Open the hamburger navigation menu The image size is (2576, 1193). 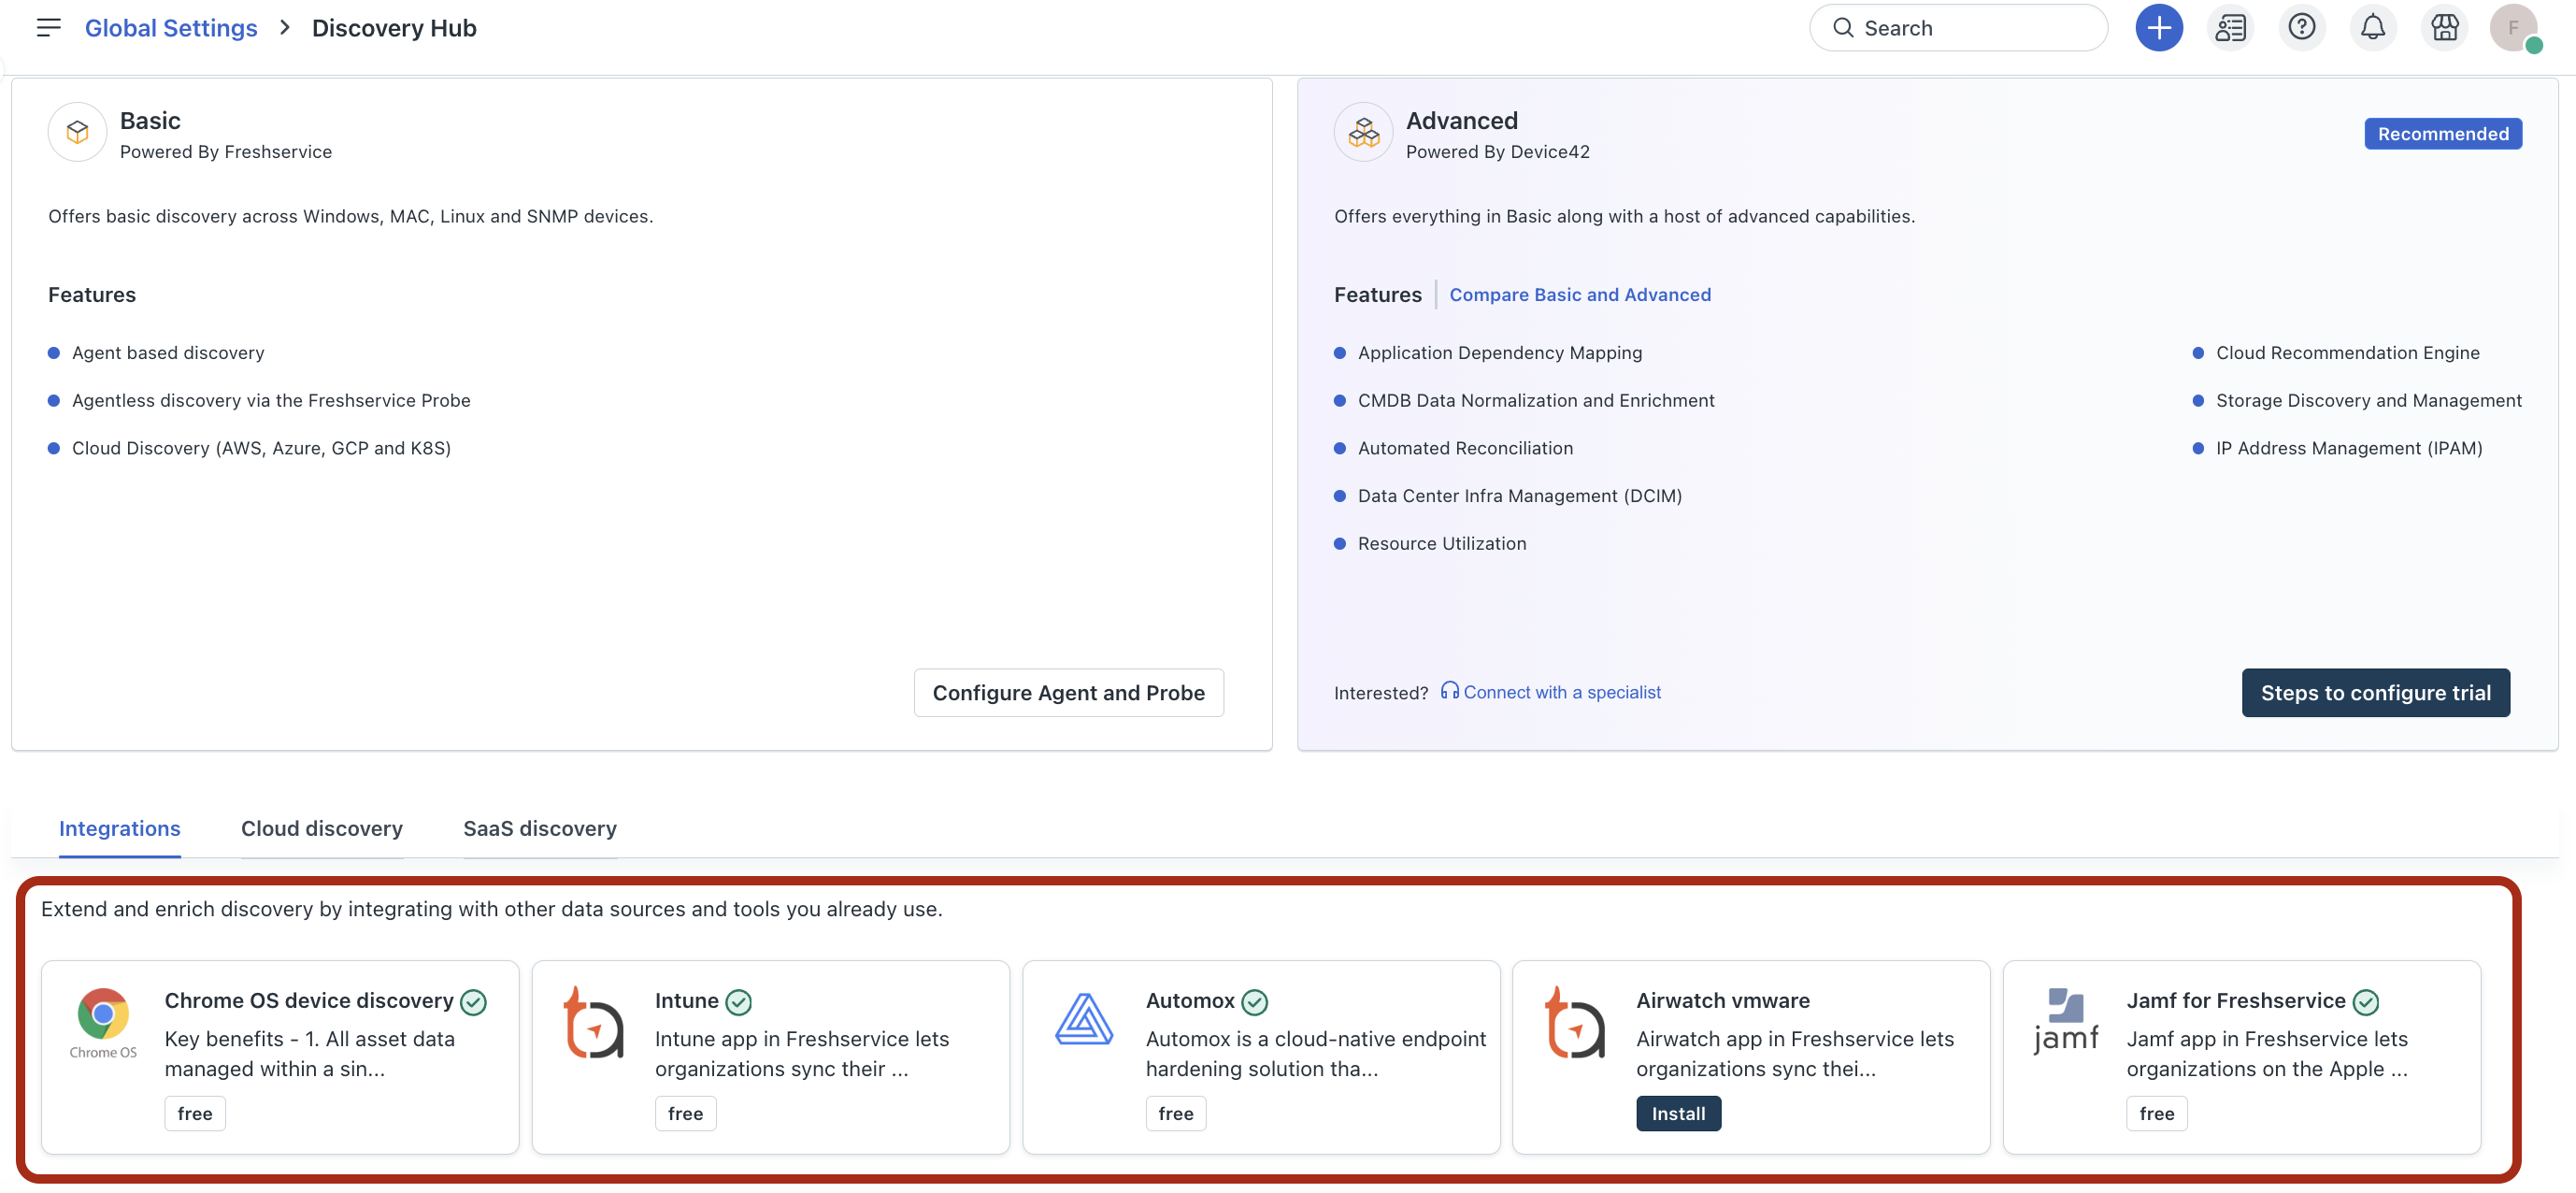pos(48,28)
